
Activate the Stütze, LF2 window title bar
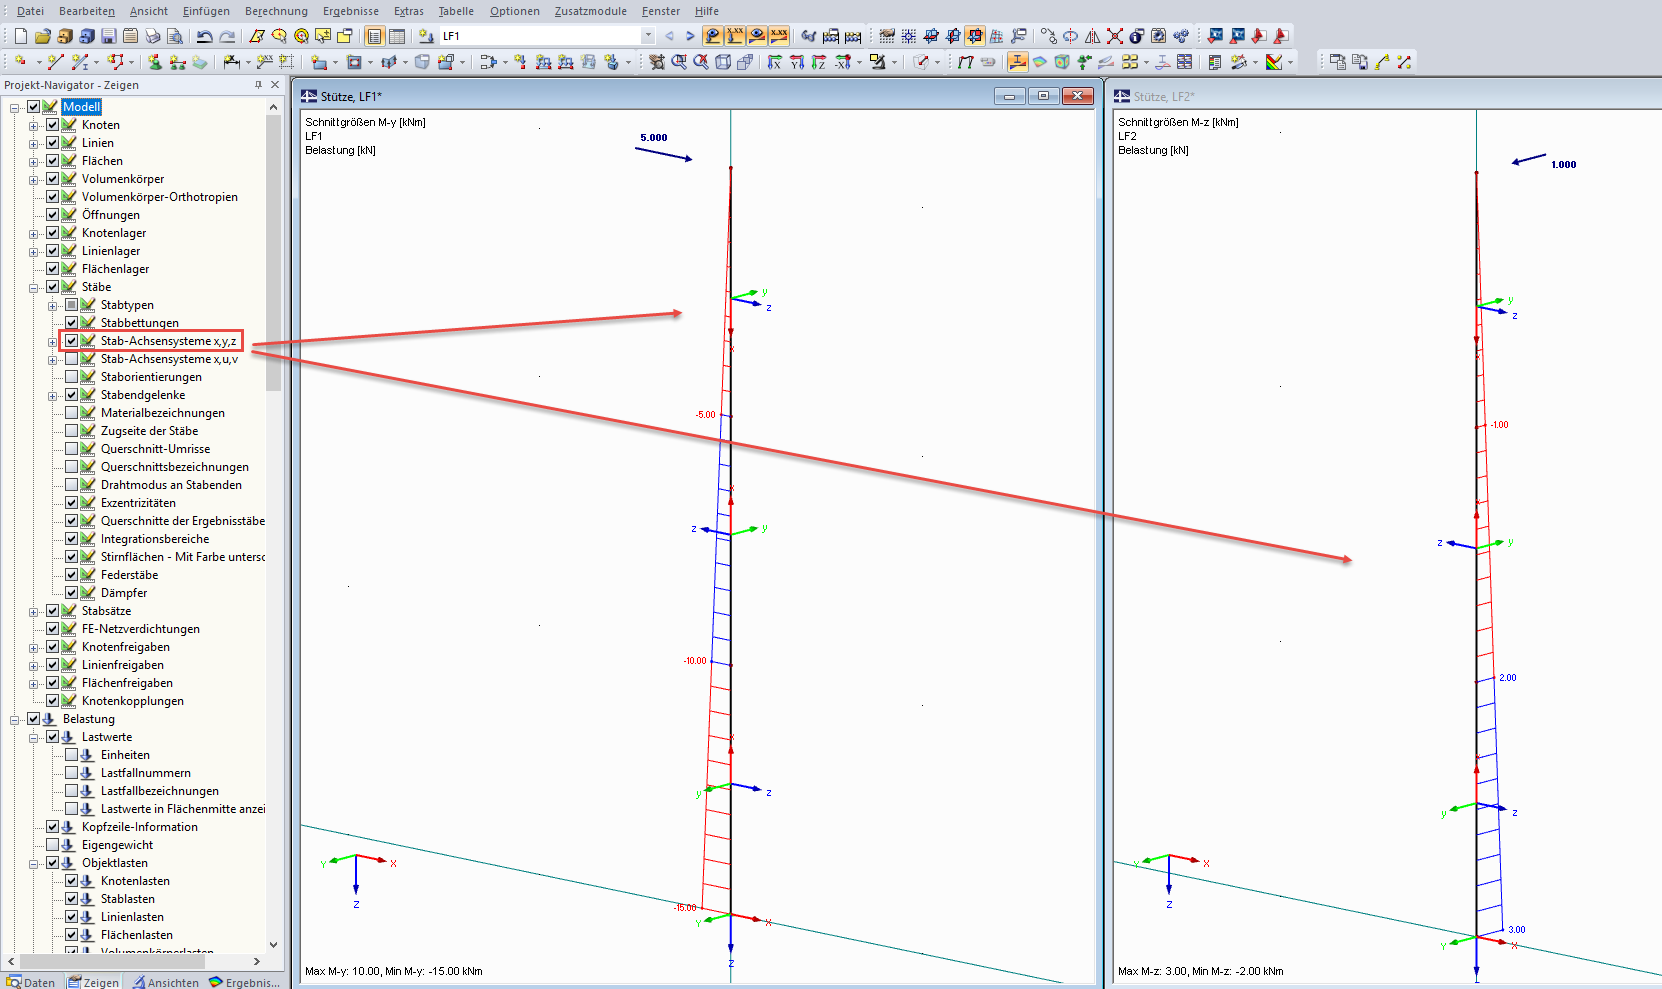tap(1386, 96)
